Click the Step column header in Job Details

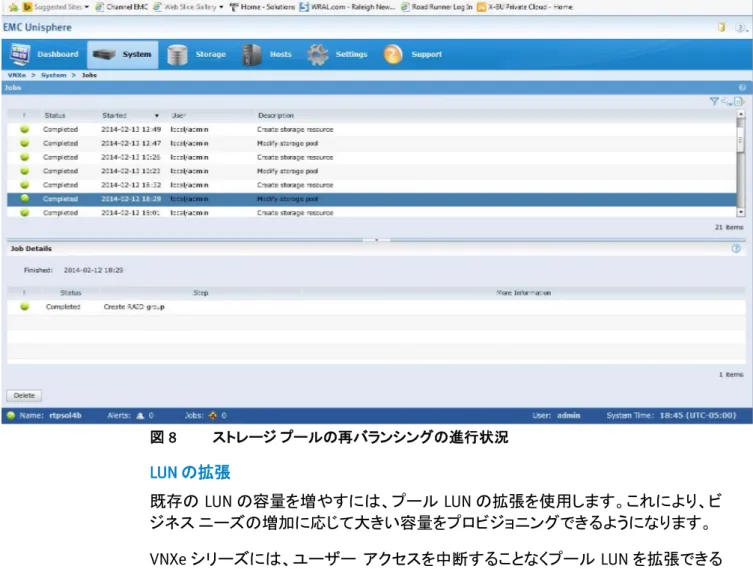201,293
